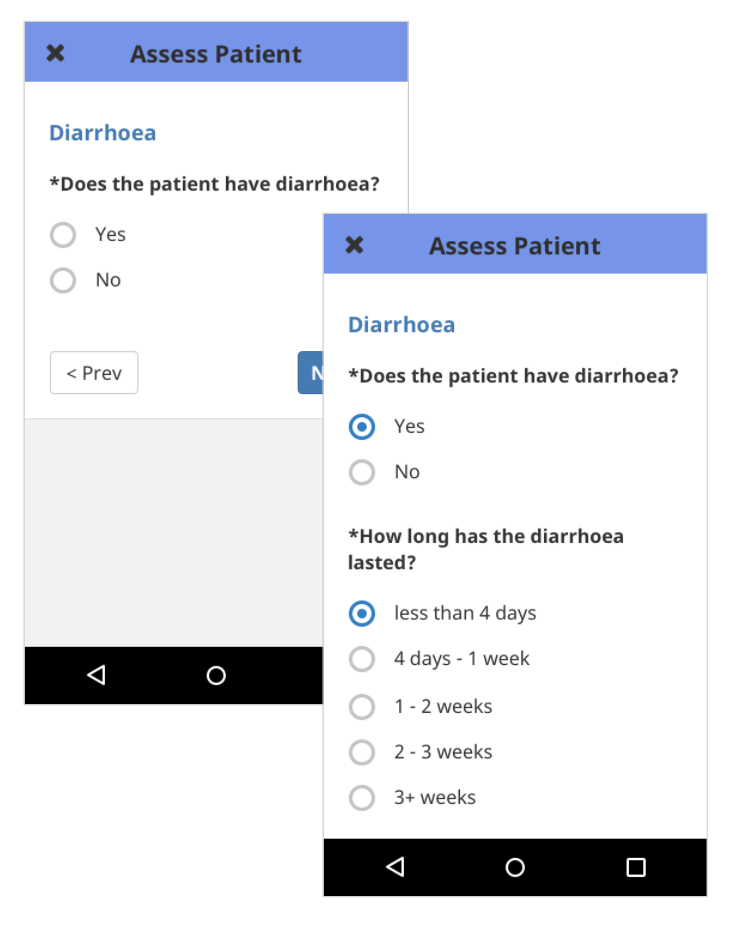This screenshot has height=928, width=730.
Task: Choose No radio on front diarrhoea question
Action: [362, 472]
